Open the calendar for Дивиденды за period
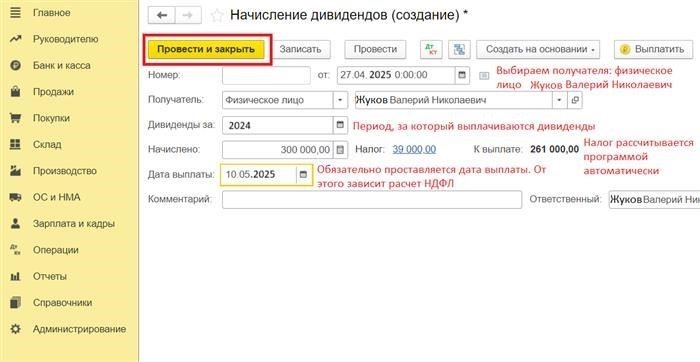700x362 pixels. tap(340, 125)
